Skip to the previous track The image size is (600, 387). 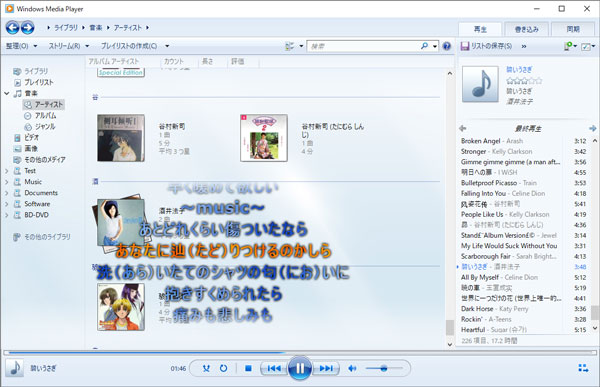[x=274, y=368]
